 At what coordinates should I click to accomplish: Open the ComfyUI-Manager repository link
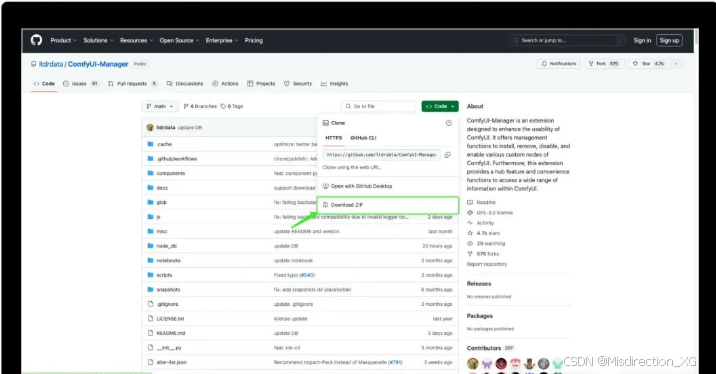98,64
